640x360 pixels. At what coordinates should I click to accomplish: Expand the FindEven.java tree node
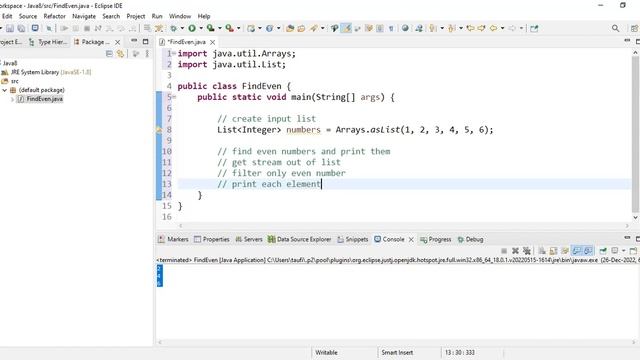[x=12, y=99]
